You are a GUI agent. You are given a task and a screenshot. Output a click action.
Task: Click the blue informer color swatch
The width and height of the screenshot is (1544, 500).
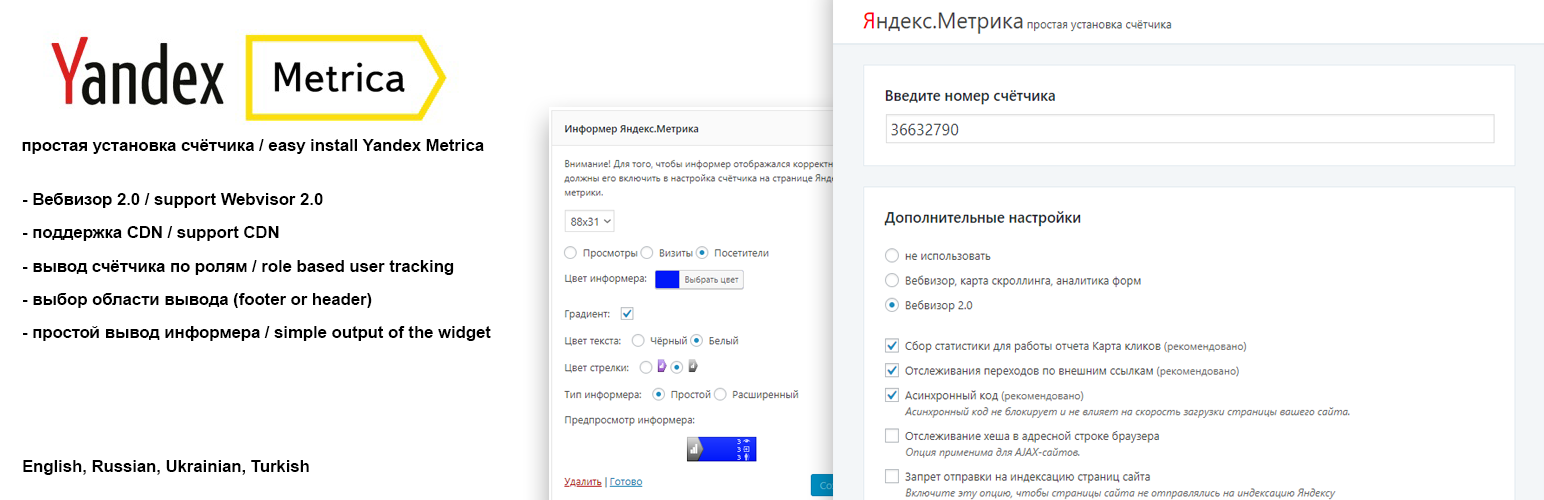667,280
